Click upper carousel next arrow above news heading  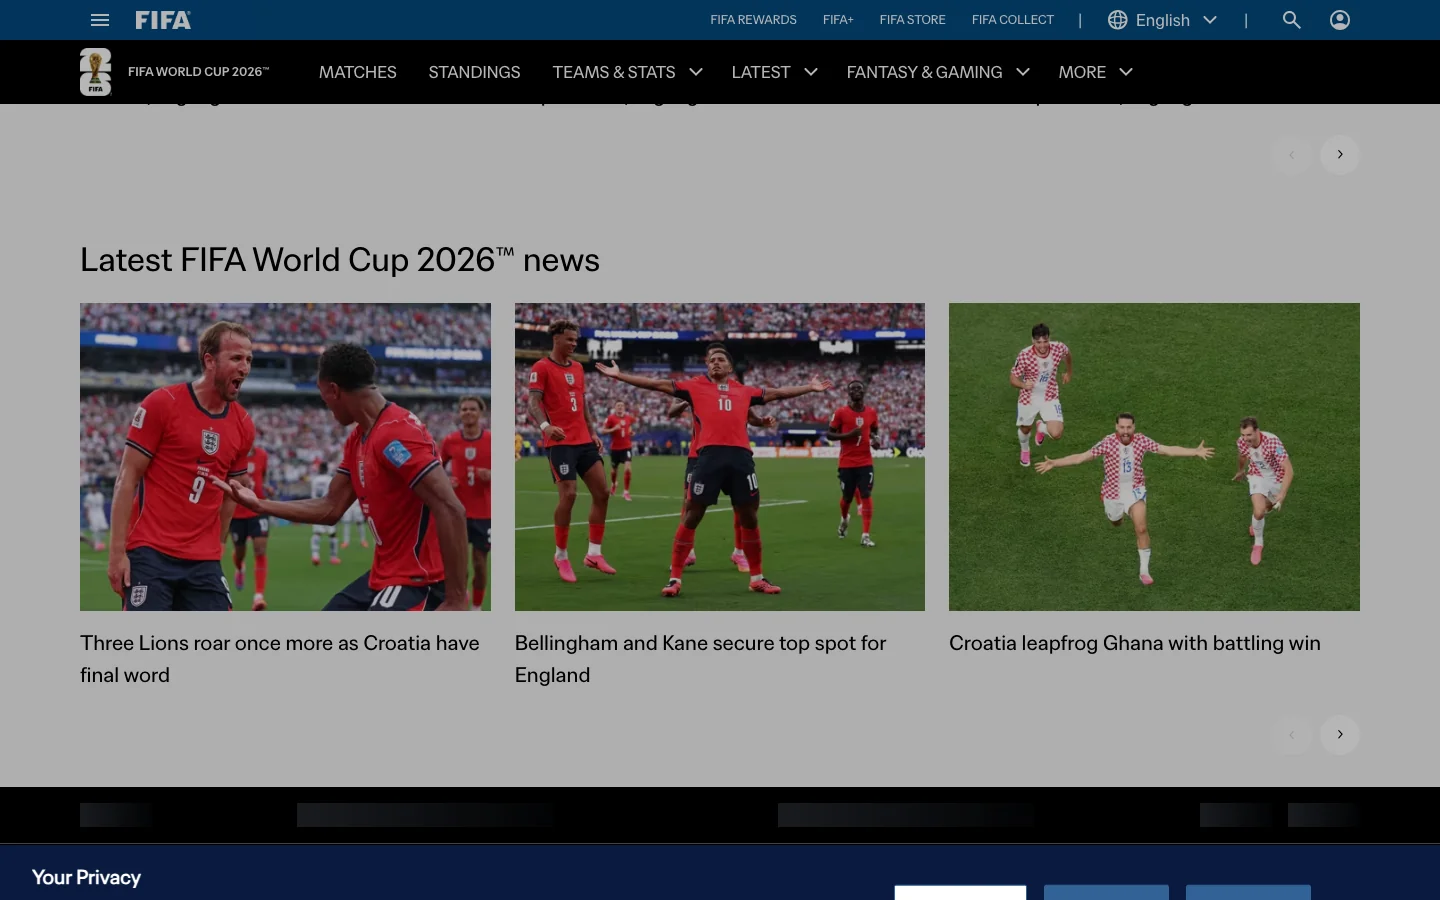(x=1340, y=155)
